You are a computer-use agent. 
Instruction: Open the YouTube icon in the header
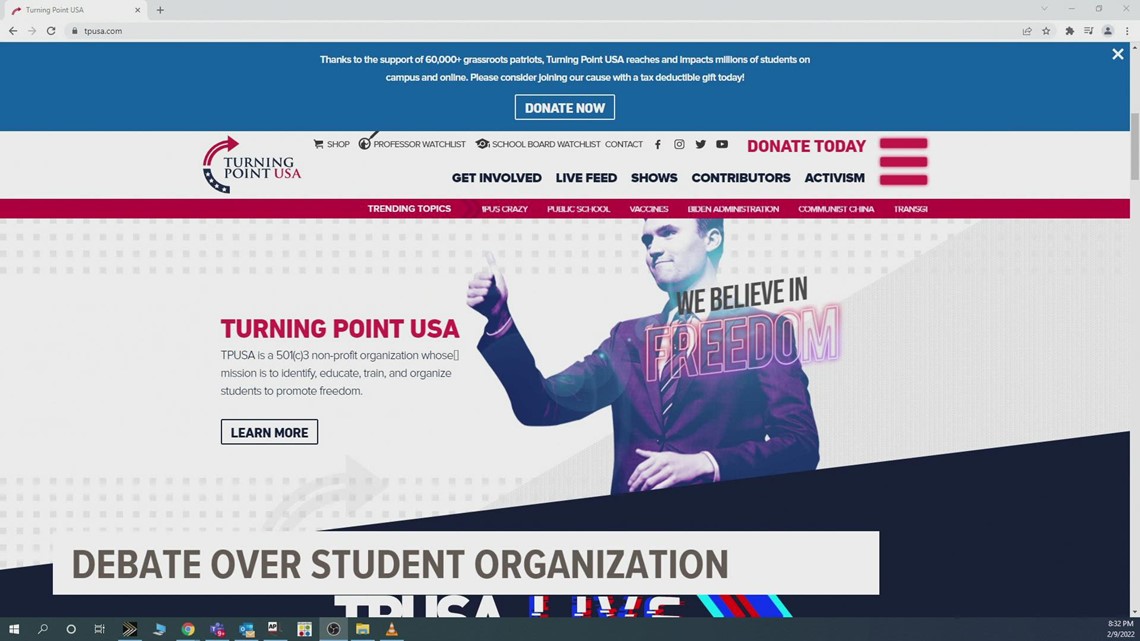point(722,144)
